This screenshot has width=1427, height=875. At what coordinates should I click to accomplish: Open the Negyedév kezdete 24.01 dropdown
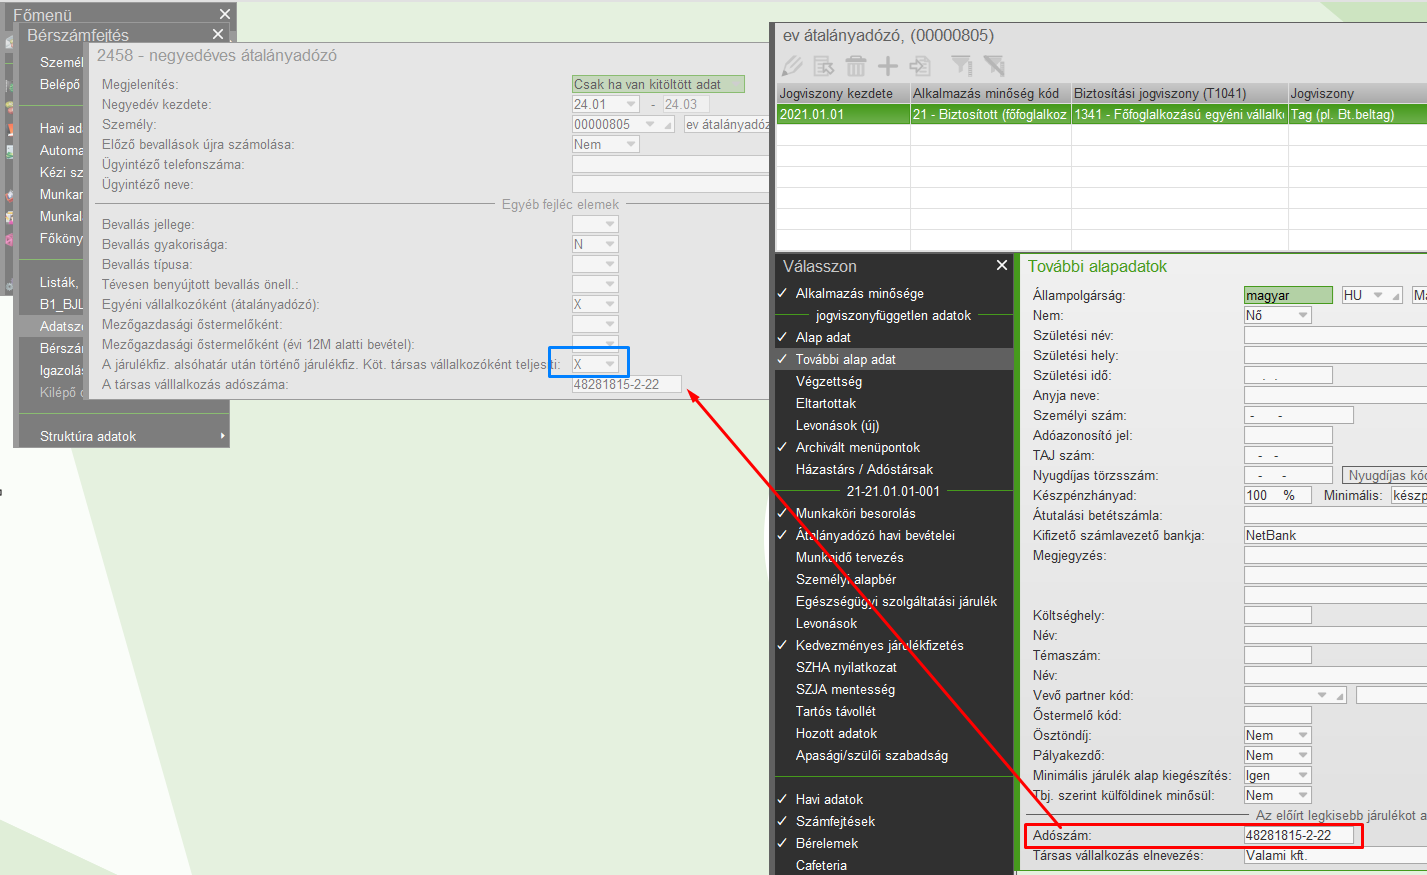tap(631, 104)
